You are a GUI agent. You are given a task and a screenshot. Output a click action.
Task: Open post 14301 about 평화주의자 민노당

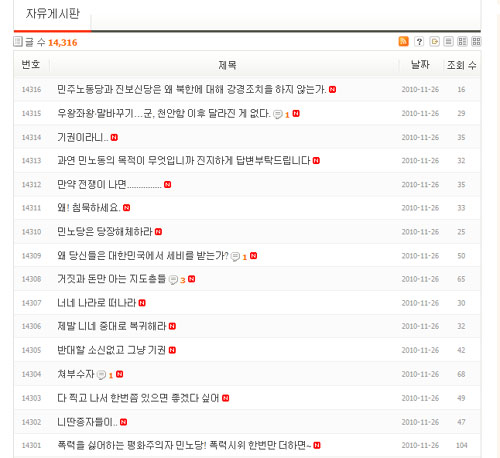click(184, 445)
